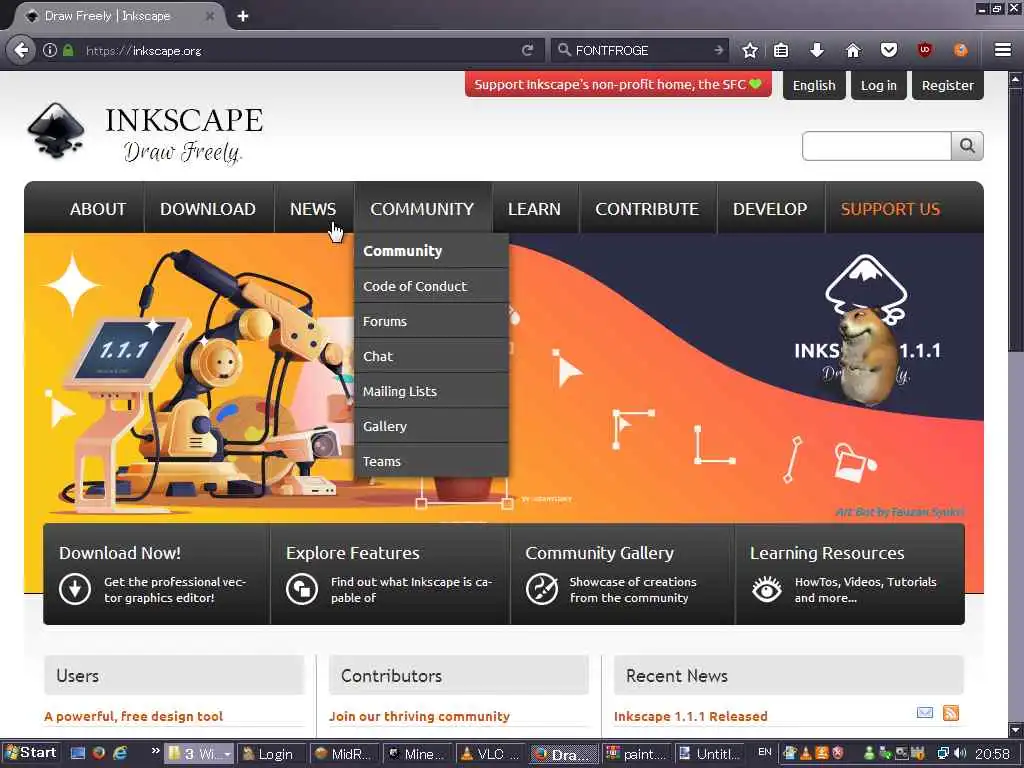
Task: Click the Log in button
Action: (x=878, y=86)
